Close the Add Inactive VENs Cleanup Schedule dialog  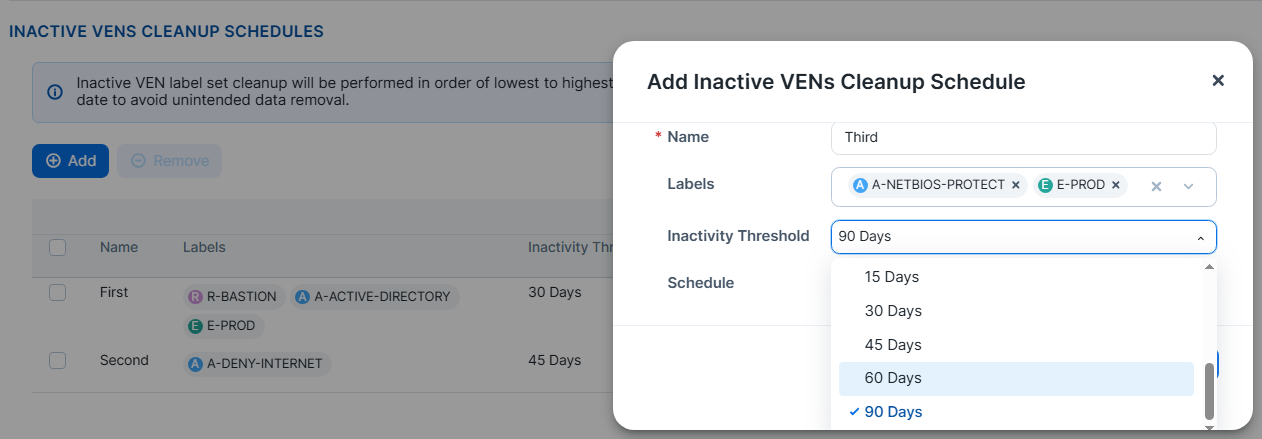pyautogui.click(x=1218, y=81)
